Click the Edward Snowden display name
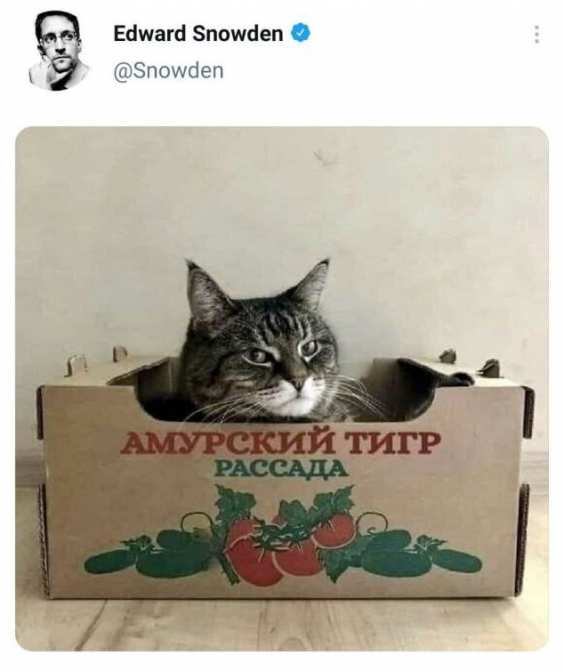This screenshot has height=670, width=564. (198, 34)
